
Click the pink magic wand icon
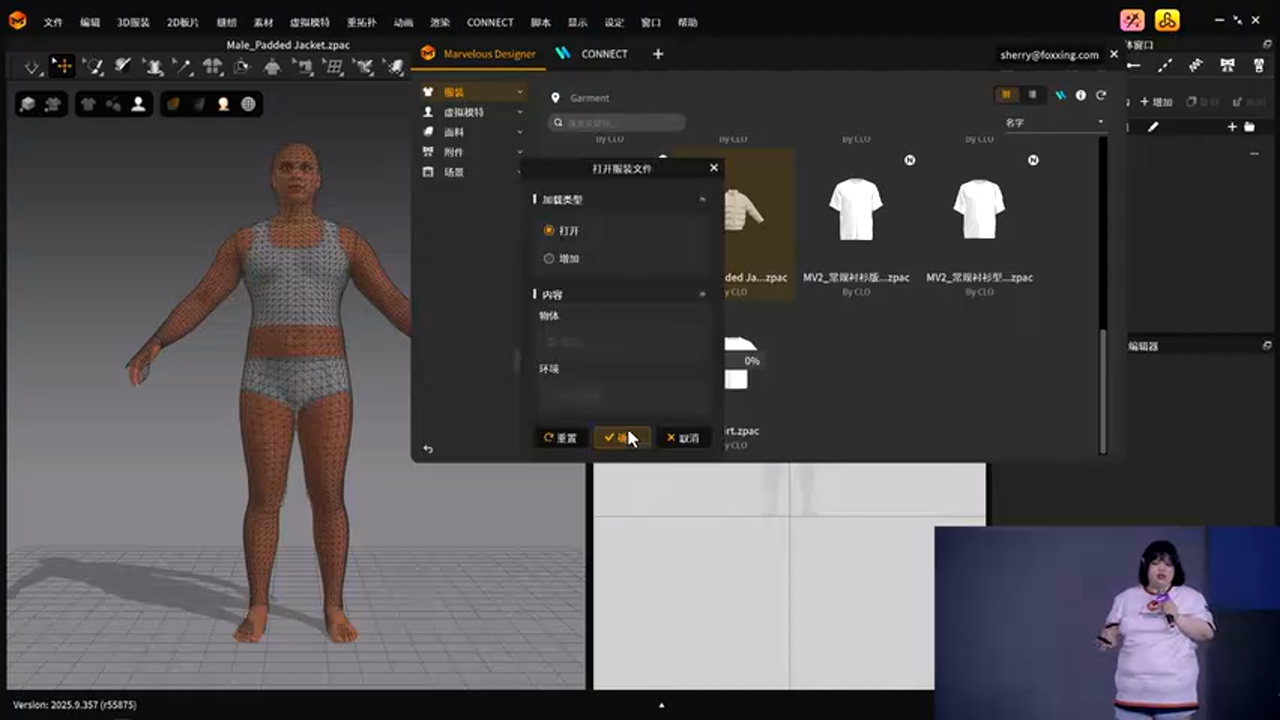1132,20
